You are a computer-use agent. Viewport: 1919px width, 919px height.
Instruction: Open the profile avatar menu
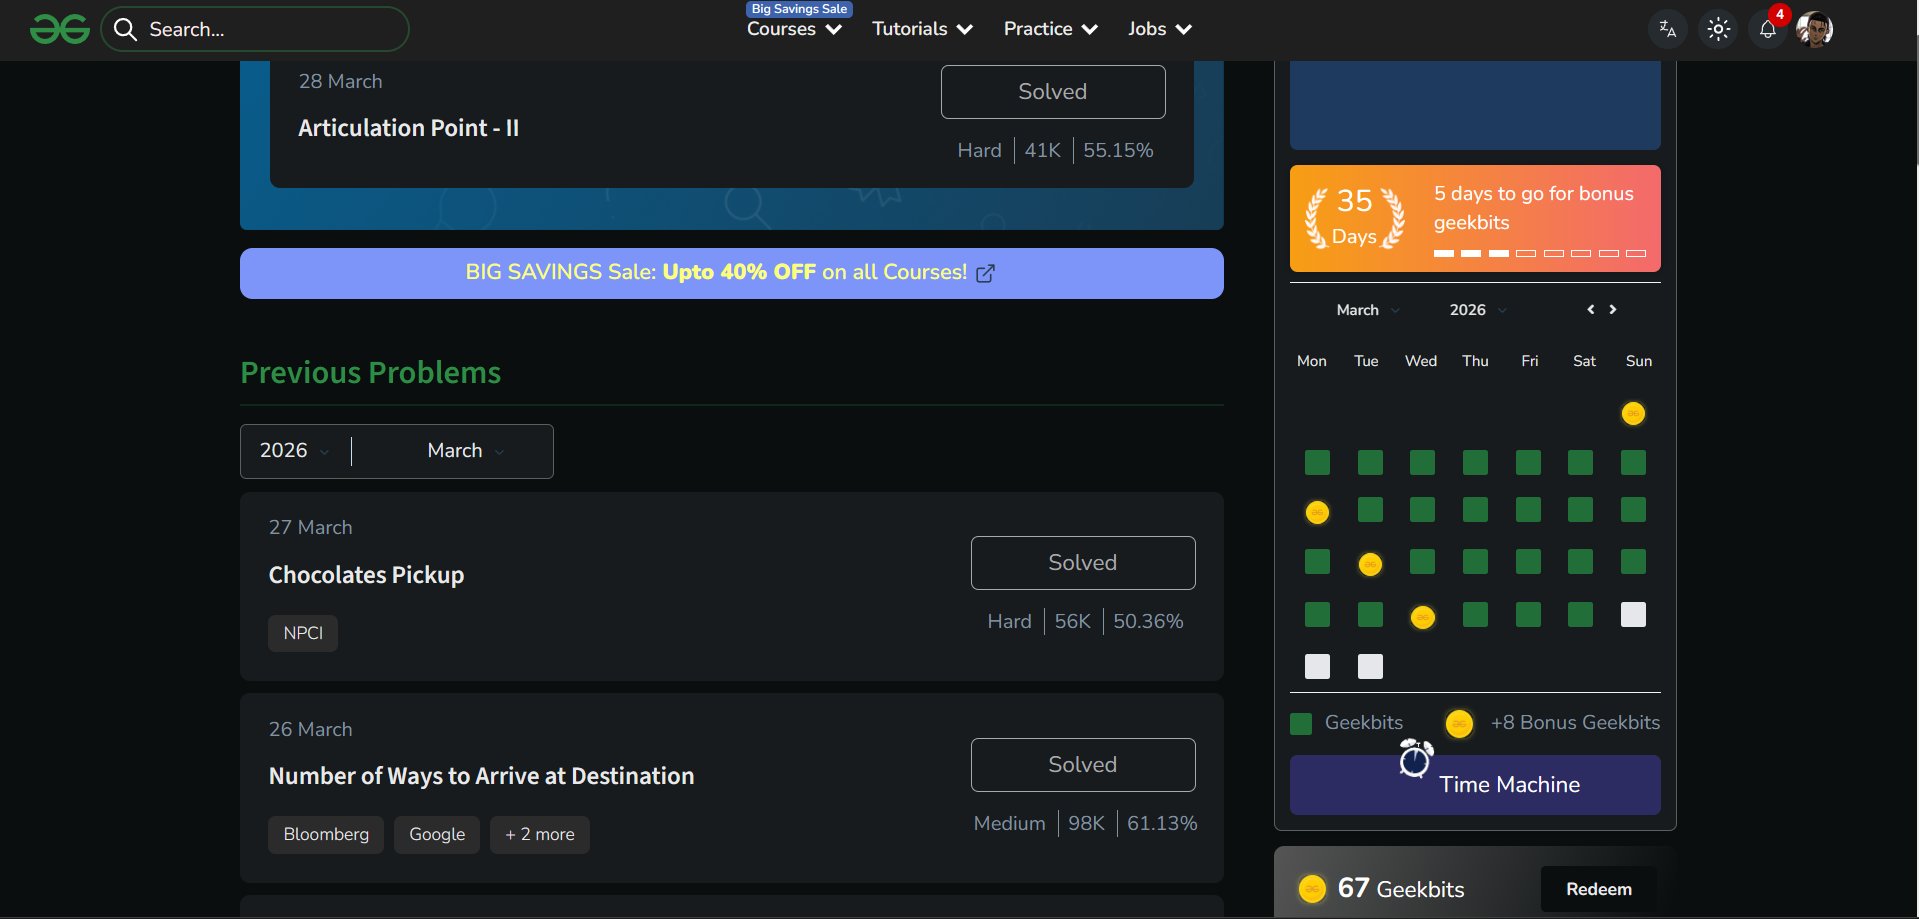(1814, 29)
